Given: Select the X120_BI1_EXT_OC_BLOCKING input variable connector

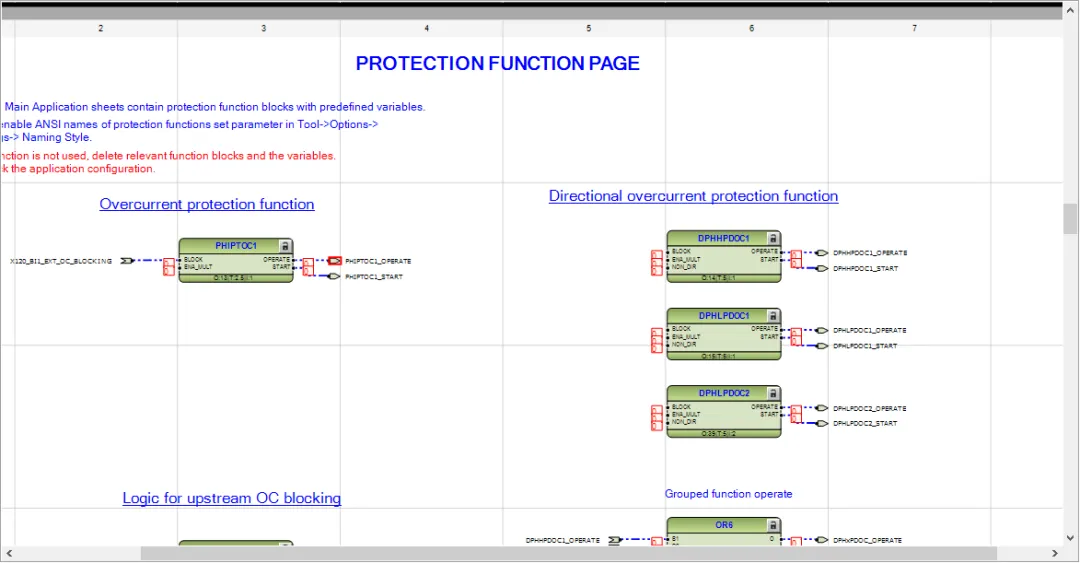Looking at the screenshot, I should pyautogui.click(x=127, y=261).
